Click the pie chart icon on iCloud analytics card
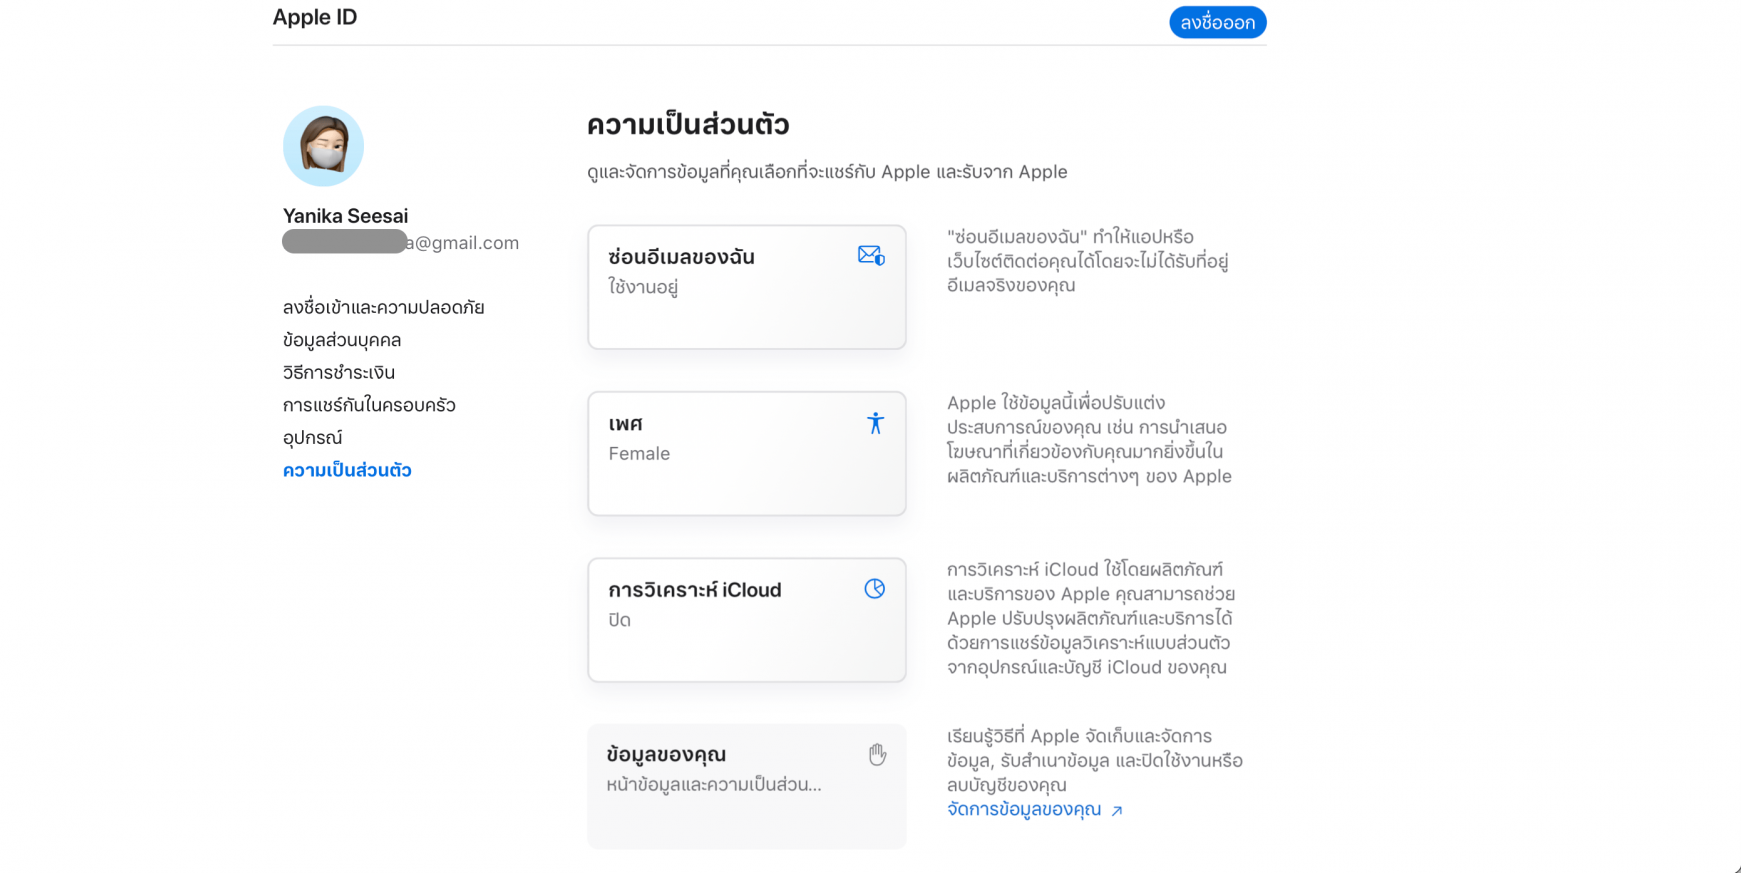 click(x=875, y=589)
